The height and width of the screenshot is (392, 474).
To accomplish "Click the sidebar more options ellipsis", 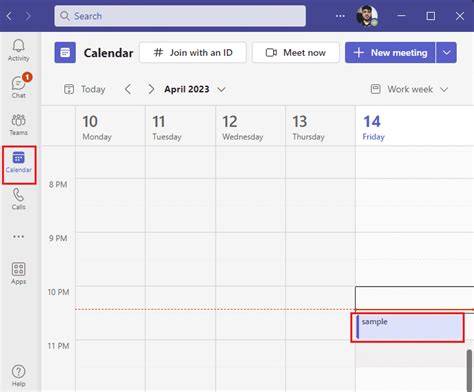I will (x=18, y=237).
